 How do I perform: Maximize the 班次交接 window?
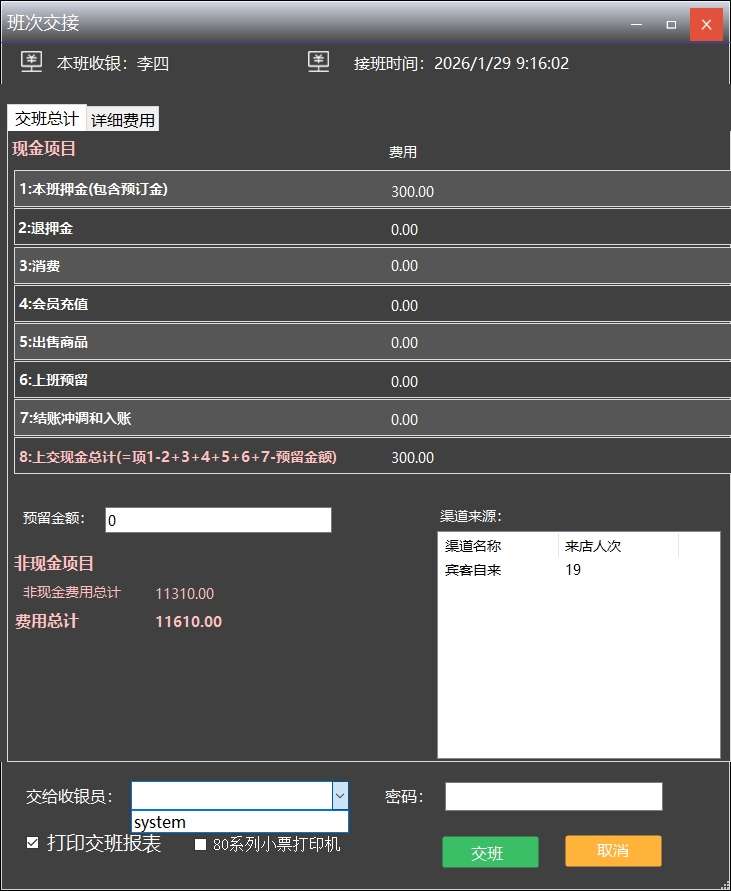pos(671,24)
